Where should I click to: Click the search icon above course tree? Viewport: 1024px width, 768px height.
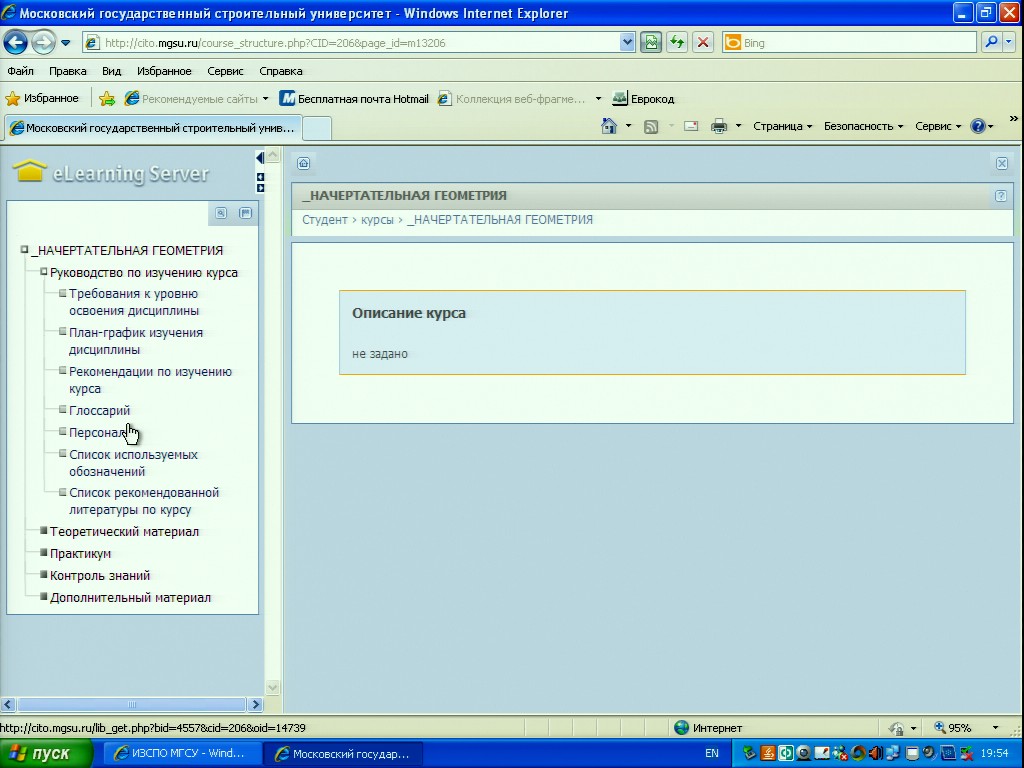click(221, 213)
